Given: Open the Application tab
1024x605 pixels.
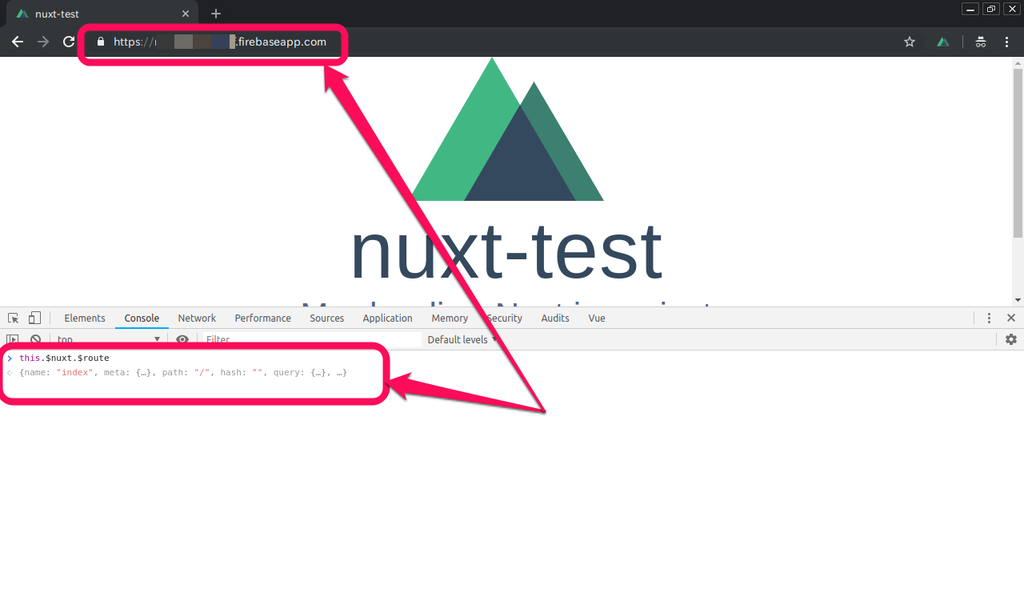Looking at the screenshot, I should (387, 318).
